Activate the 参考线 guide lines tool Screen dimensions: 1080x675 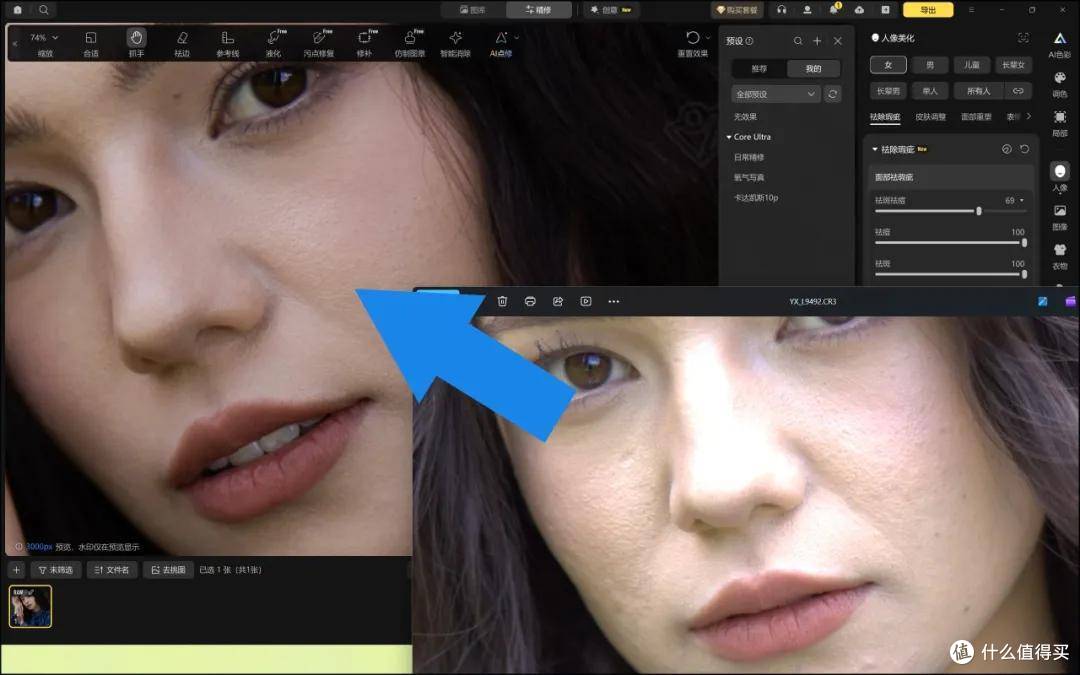tap(227, 43)
